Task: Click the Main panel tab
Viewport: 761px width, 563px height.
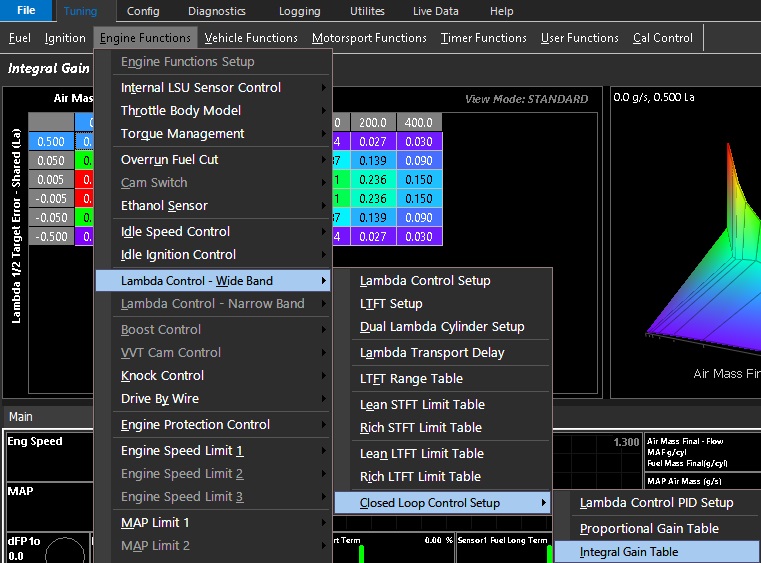Action: point(20,417)
